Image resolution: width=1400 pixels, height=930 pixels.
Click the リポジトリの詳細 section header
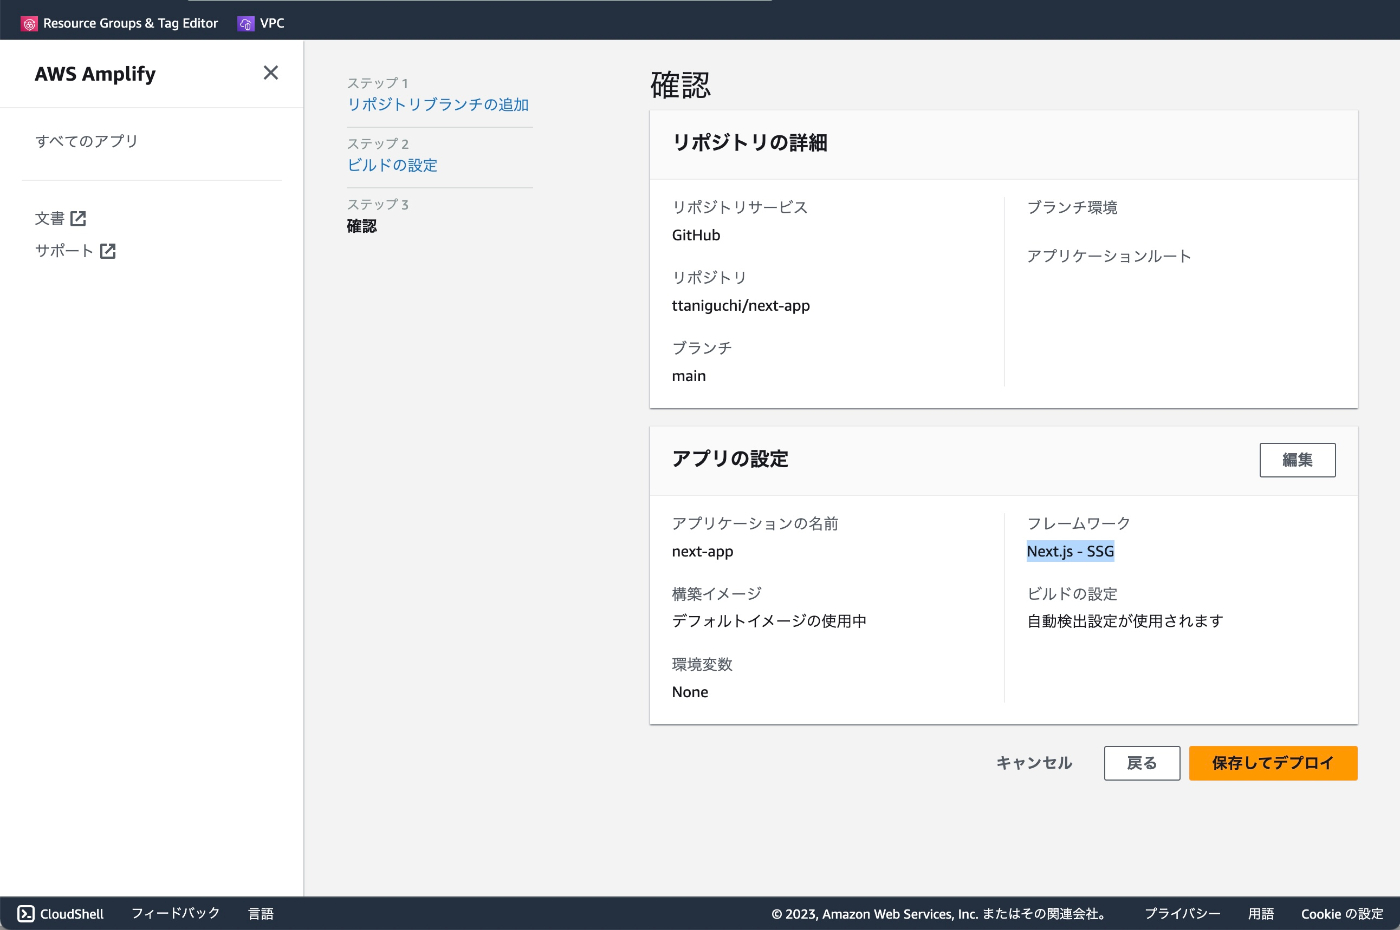click(x=750, y=143)
